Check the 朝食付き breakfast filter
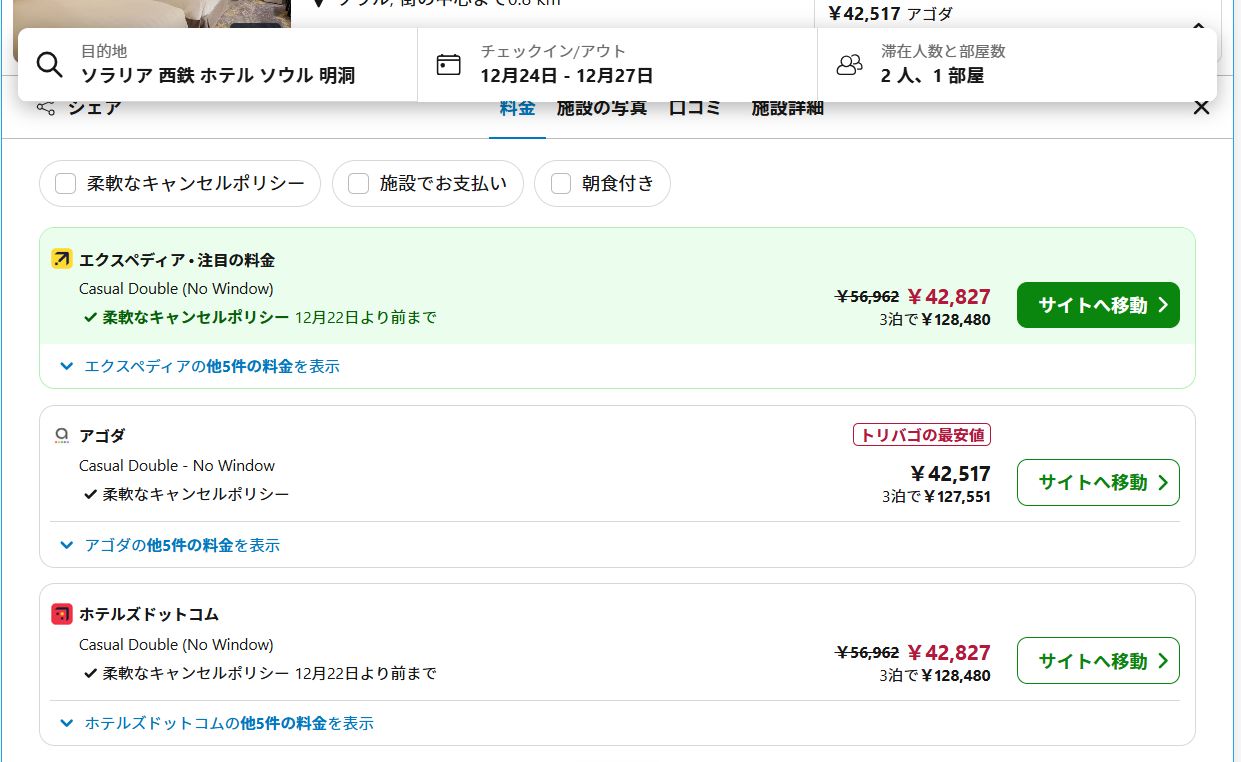Viewport: 1241px width, 762px height. 561,184
